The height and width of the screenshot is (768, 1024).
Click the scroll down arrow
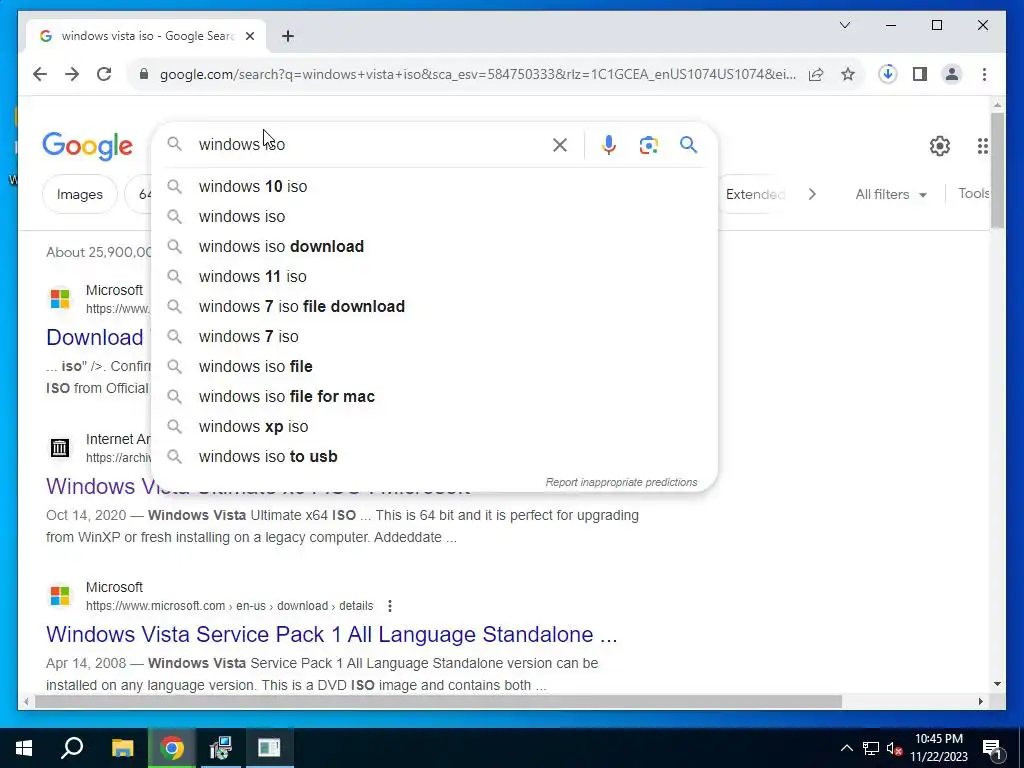click(x=997, y=684)
